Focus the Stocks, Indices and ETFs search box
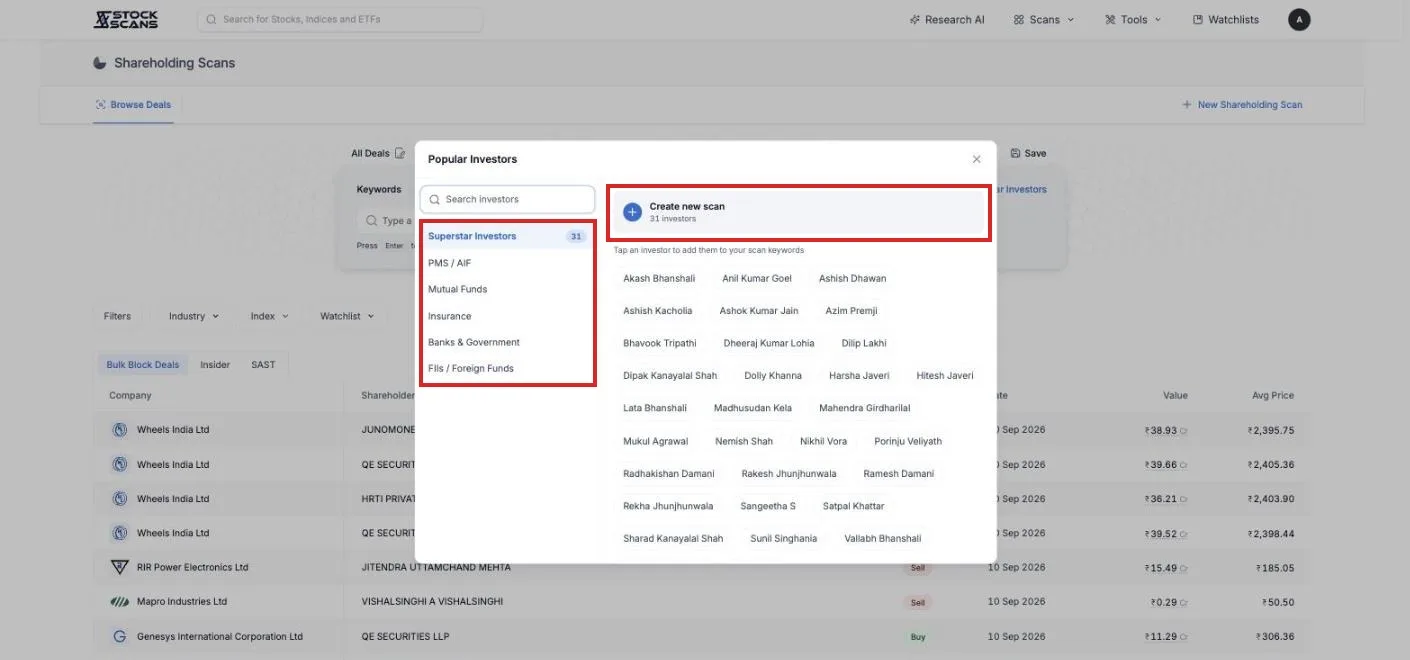This screenshot has height=660, width=1410. click(339, 19)
